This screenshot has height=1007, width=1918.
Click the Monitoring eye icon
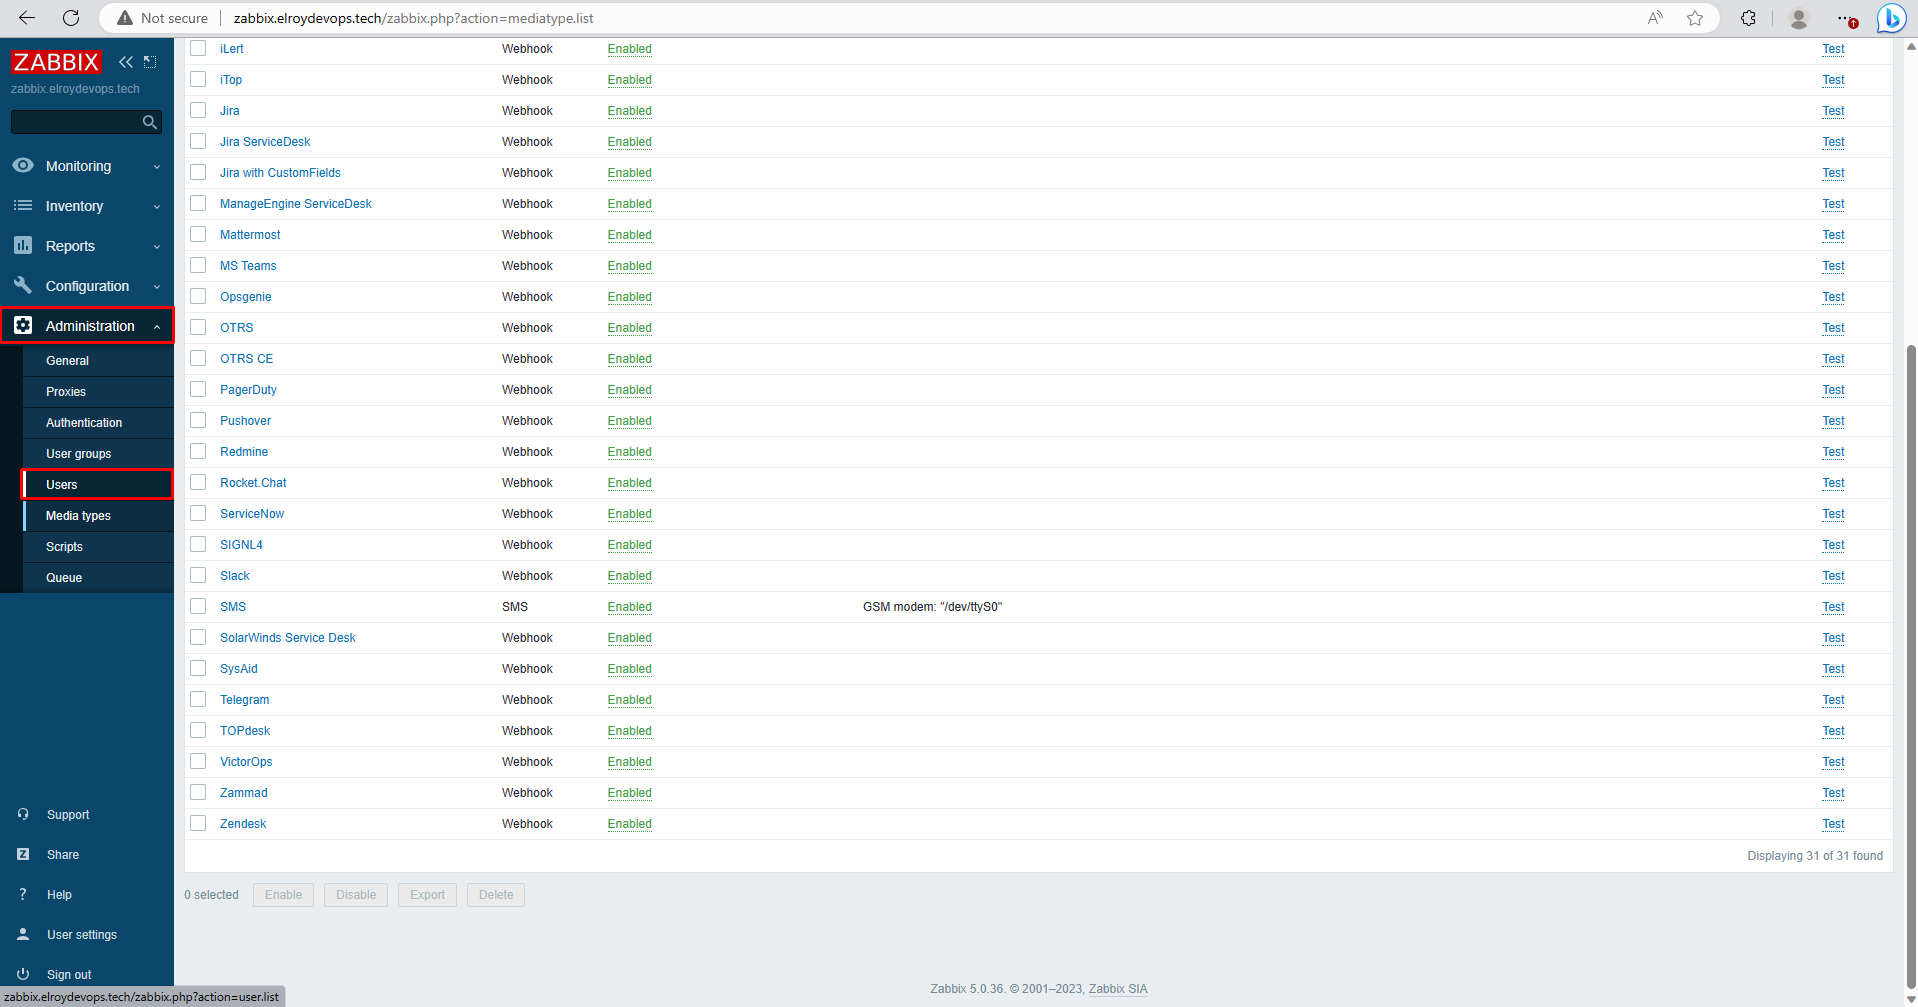23,166
